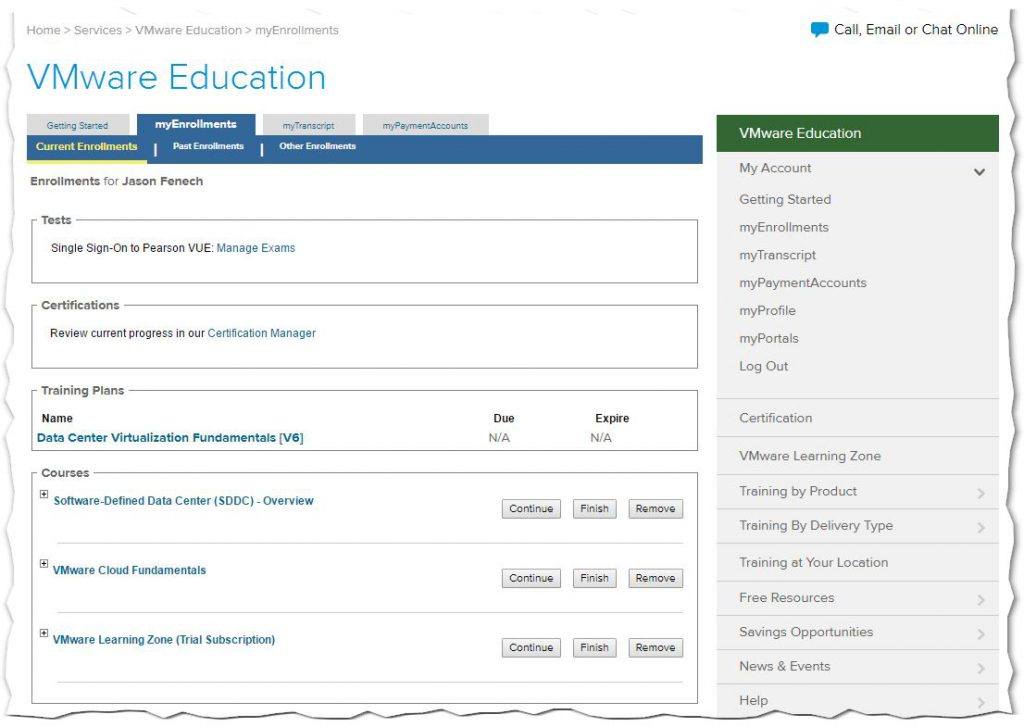This screenshot has width=1024, height=727.
Task: Open the Manage Exams link
Action: pos(256,248)
